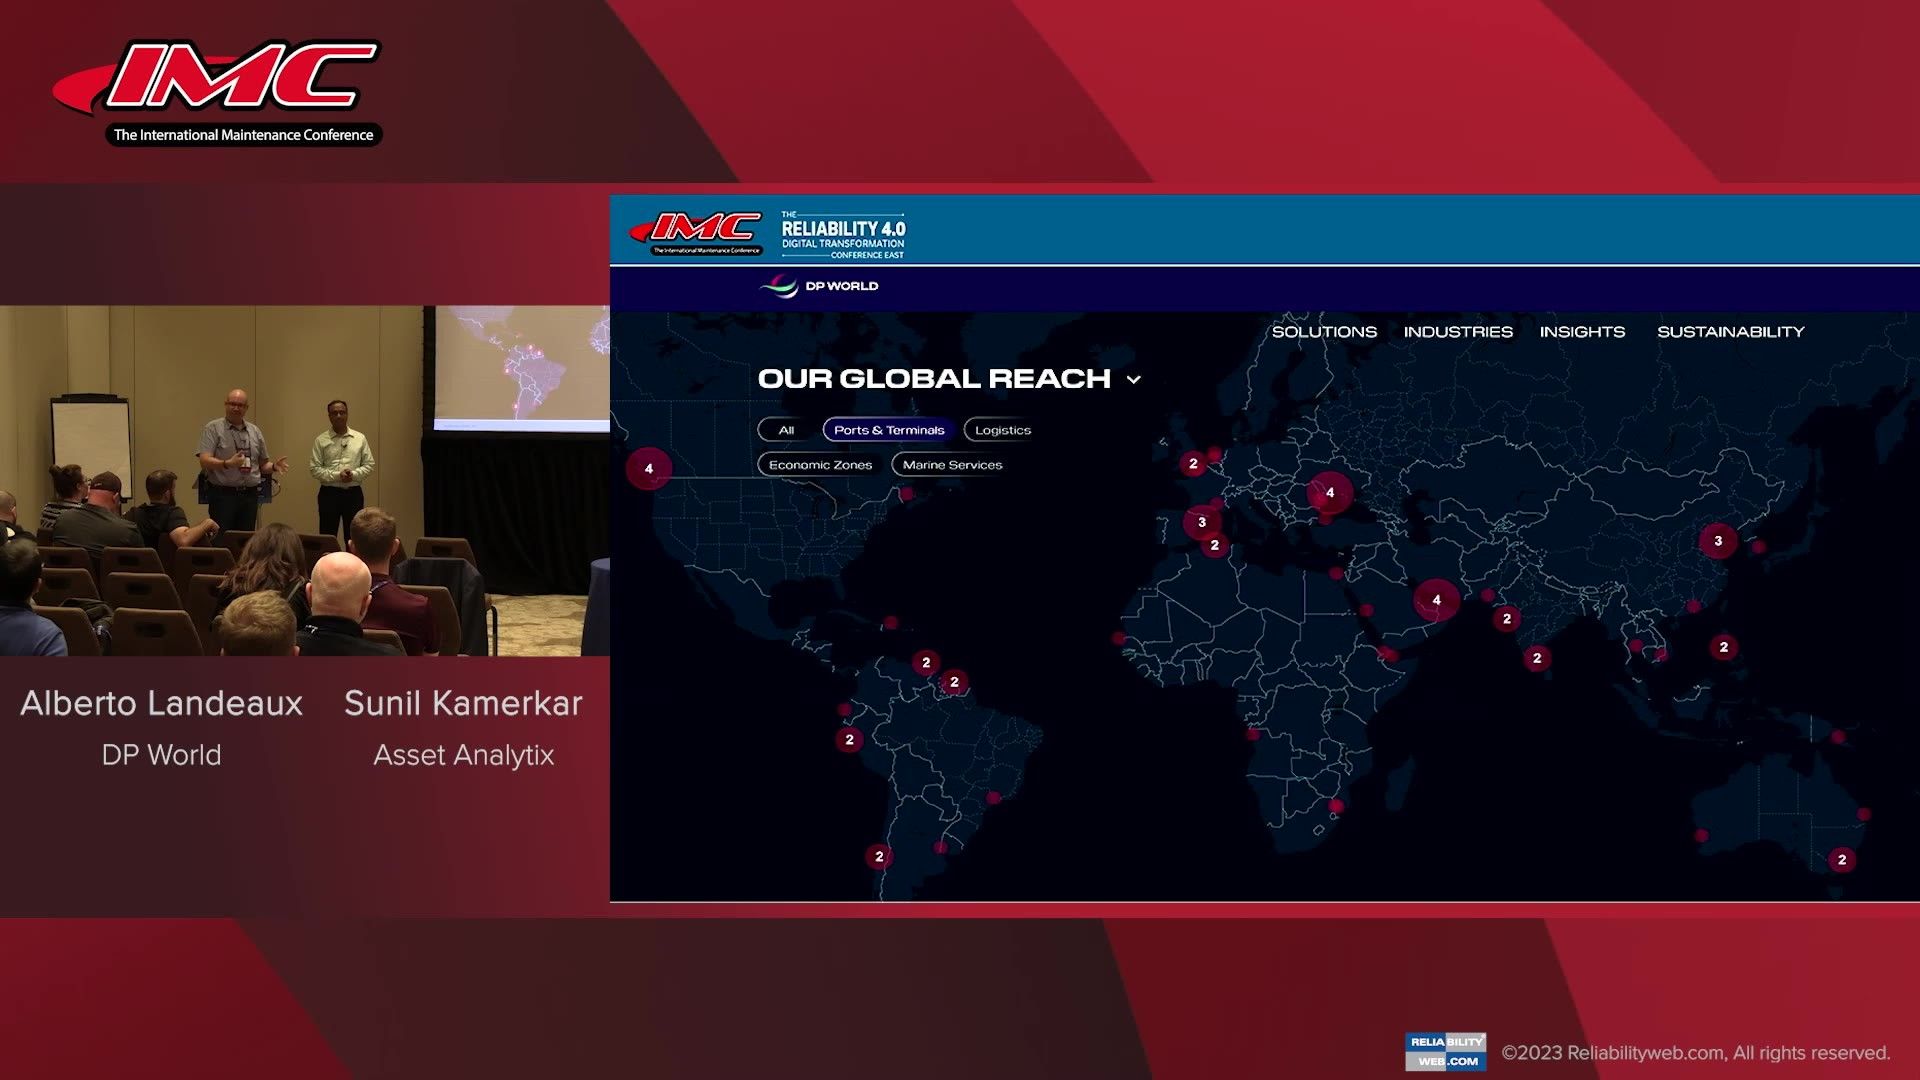Click the Reliabilityweb.com logo badge
The height and width of the screenshot is (1080, 1920).
point(1445,1051)
